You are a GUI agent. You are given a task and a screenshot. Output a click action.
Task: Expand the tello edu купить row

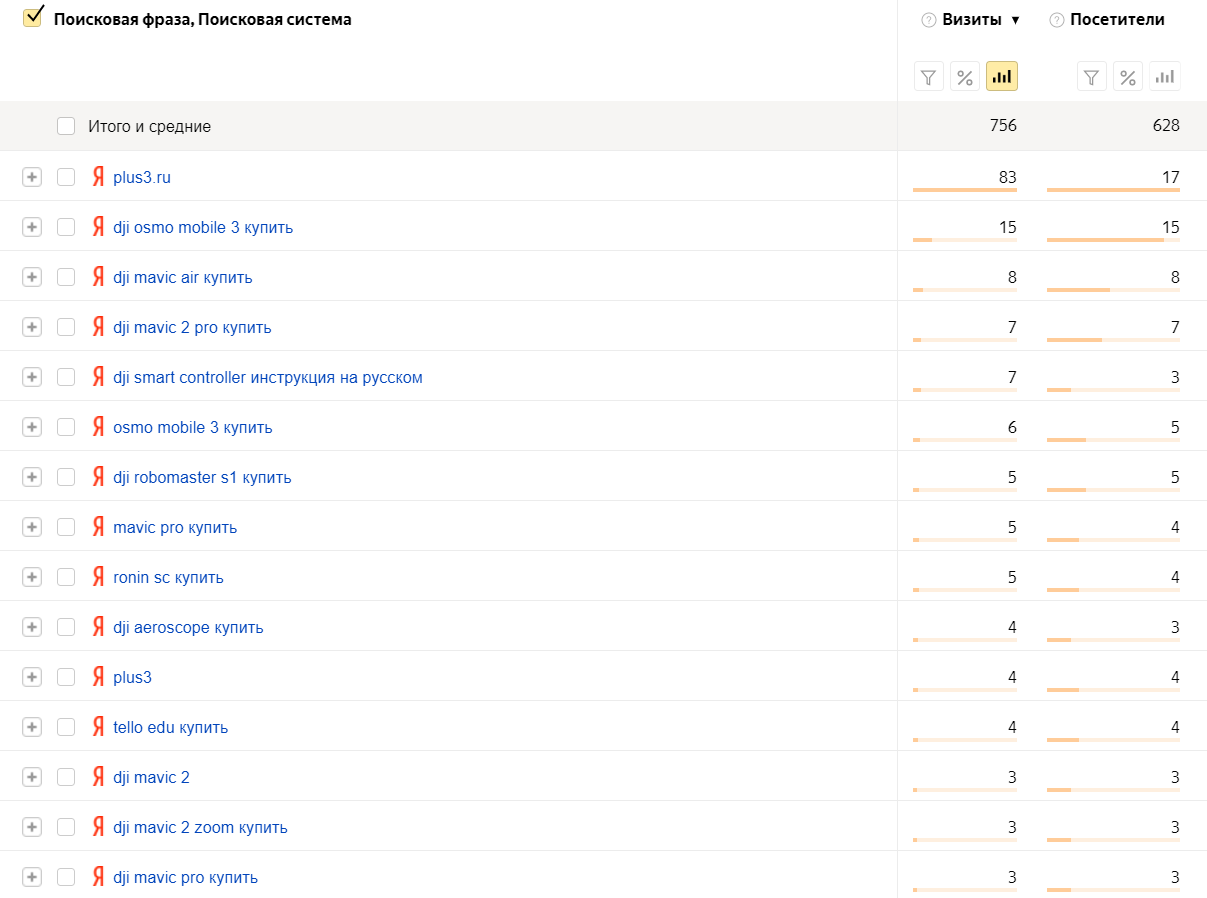32,727
